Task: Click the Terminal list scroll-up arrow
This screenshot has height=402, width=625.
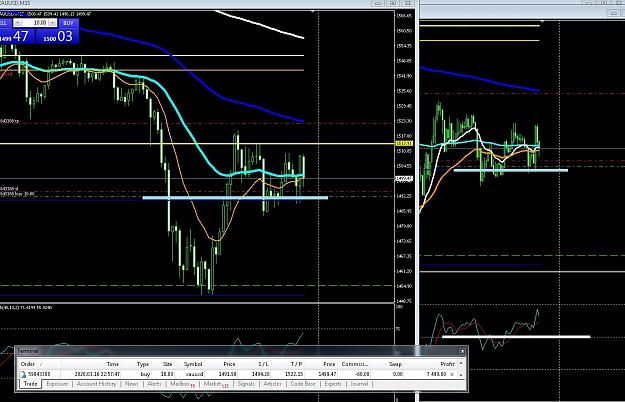Action: pos(461,363)
